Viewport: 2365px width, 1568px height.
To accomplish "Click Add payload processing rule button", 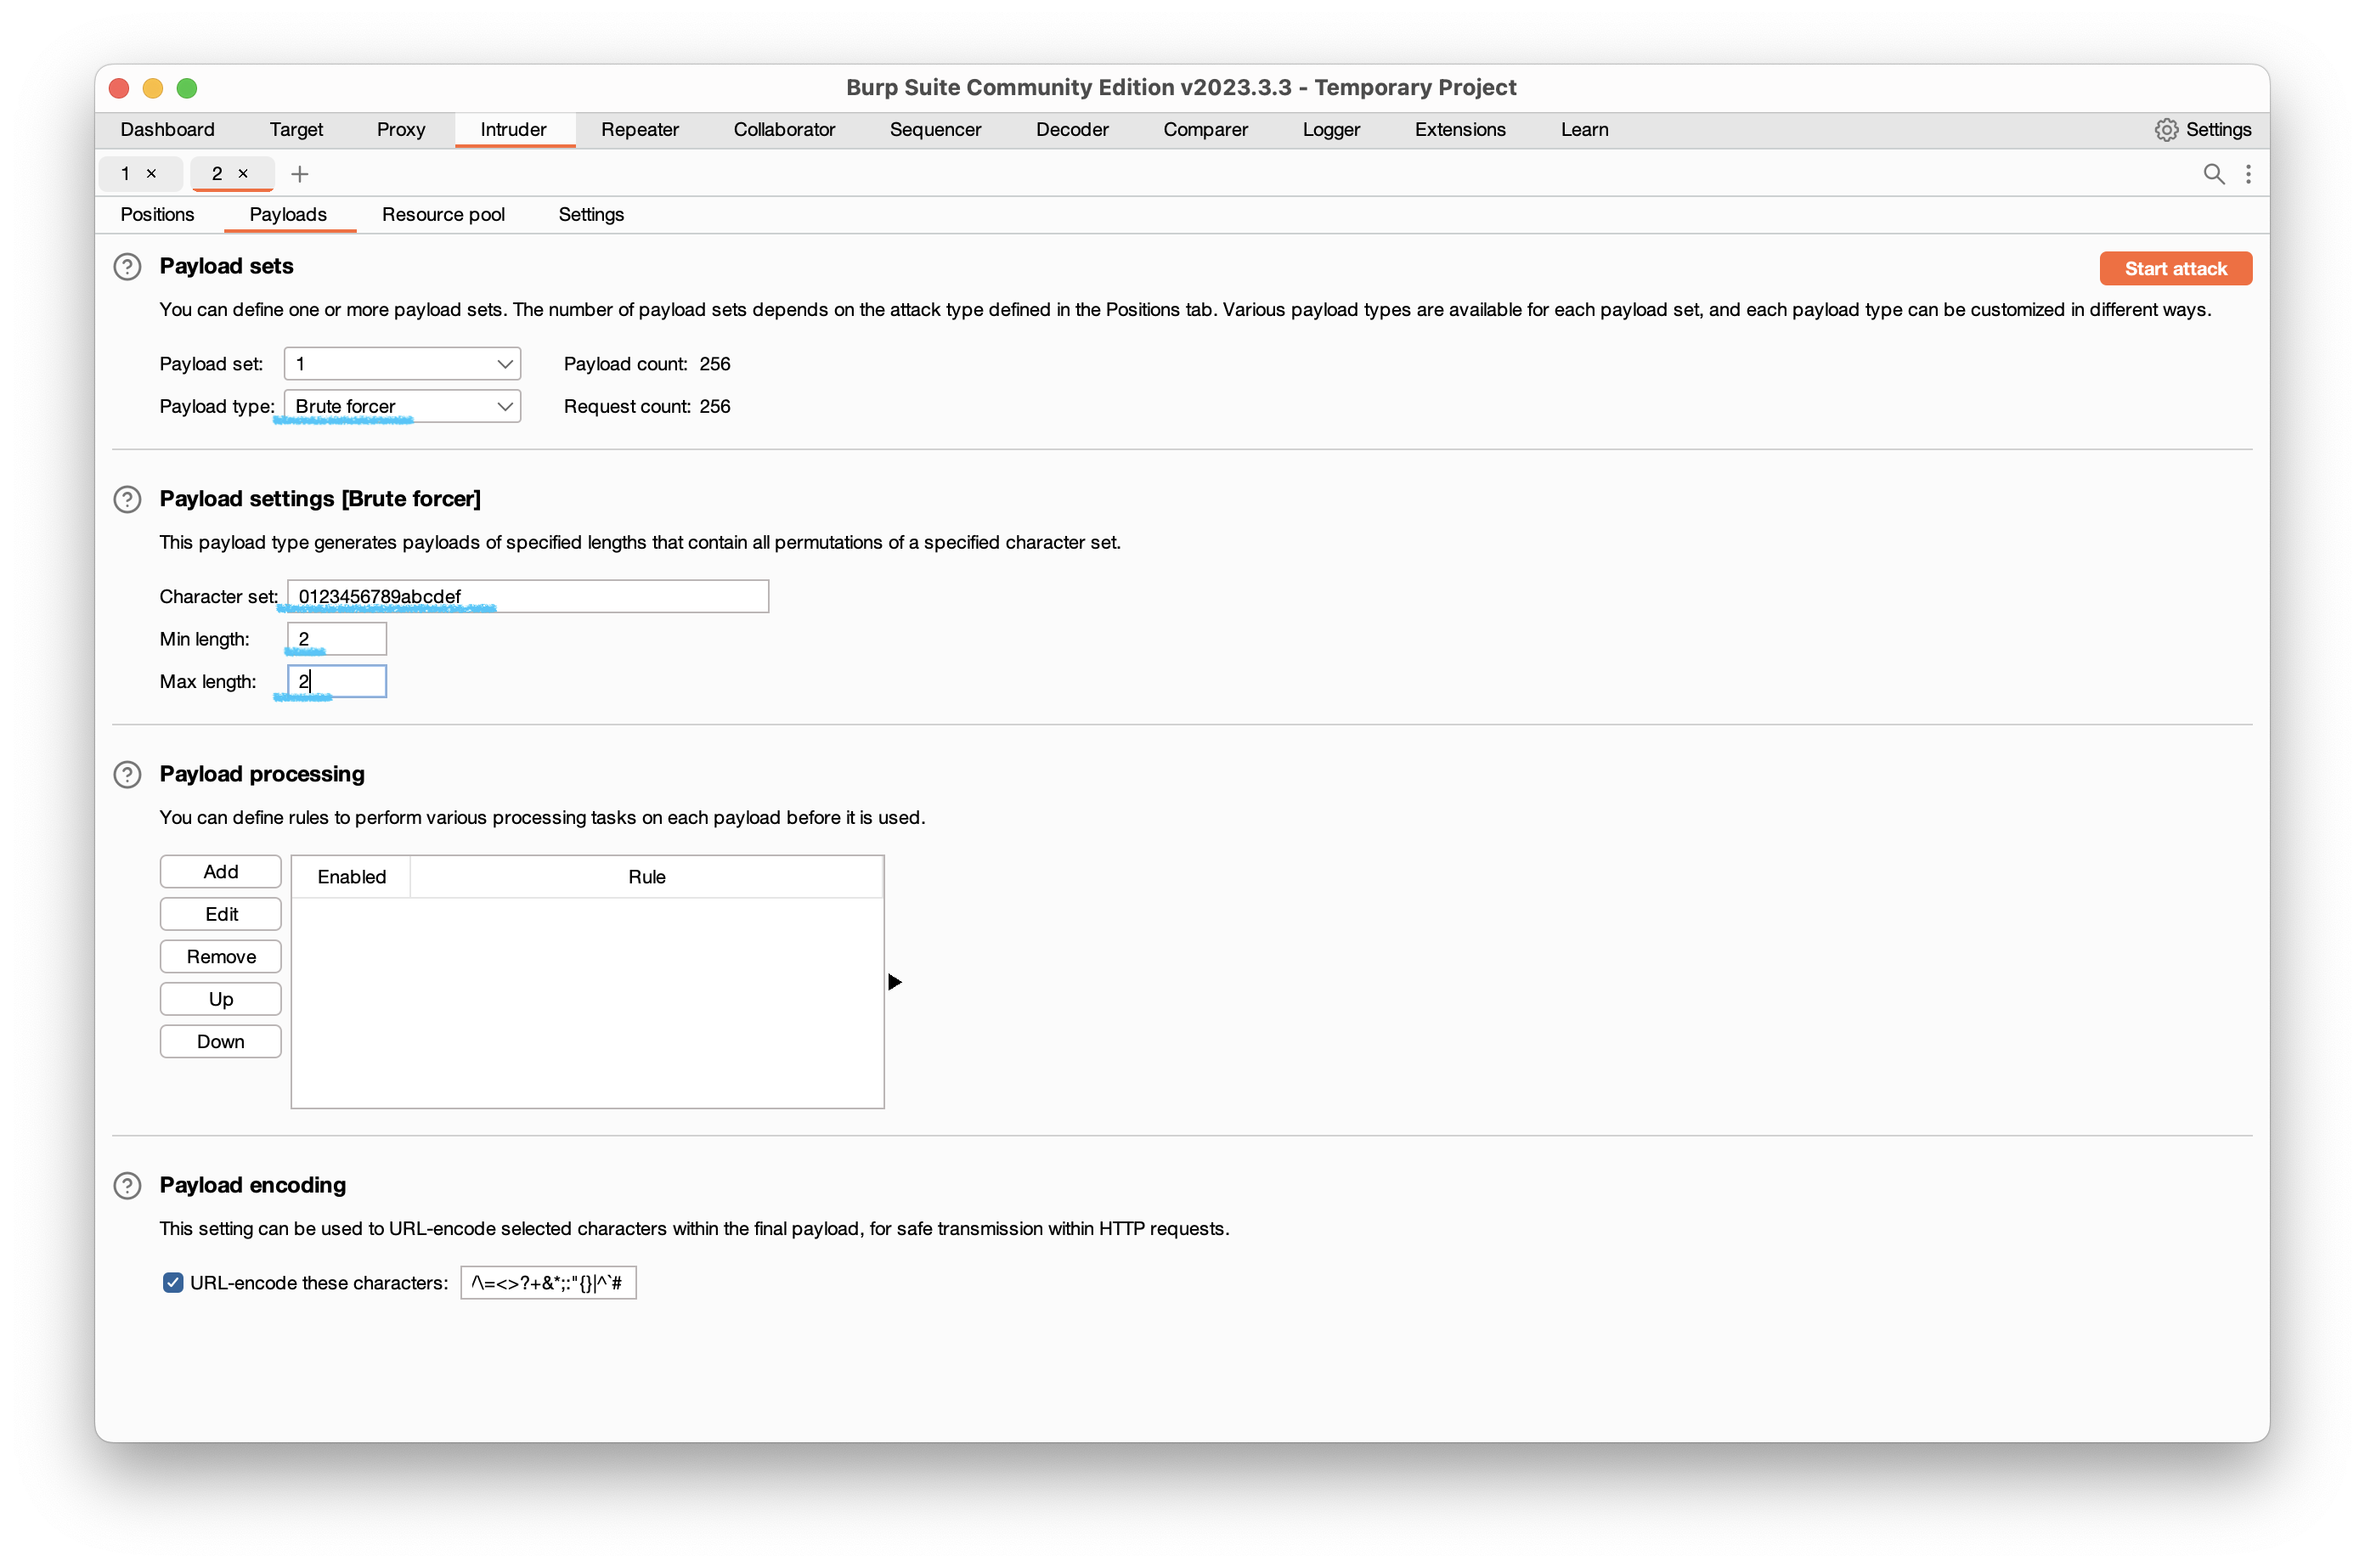I will click(220, 872).
